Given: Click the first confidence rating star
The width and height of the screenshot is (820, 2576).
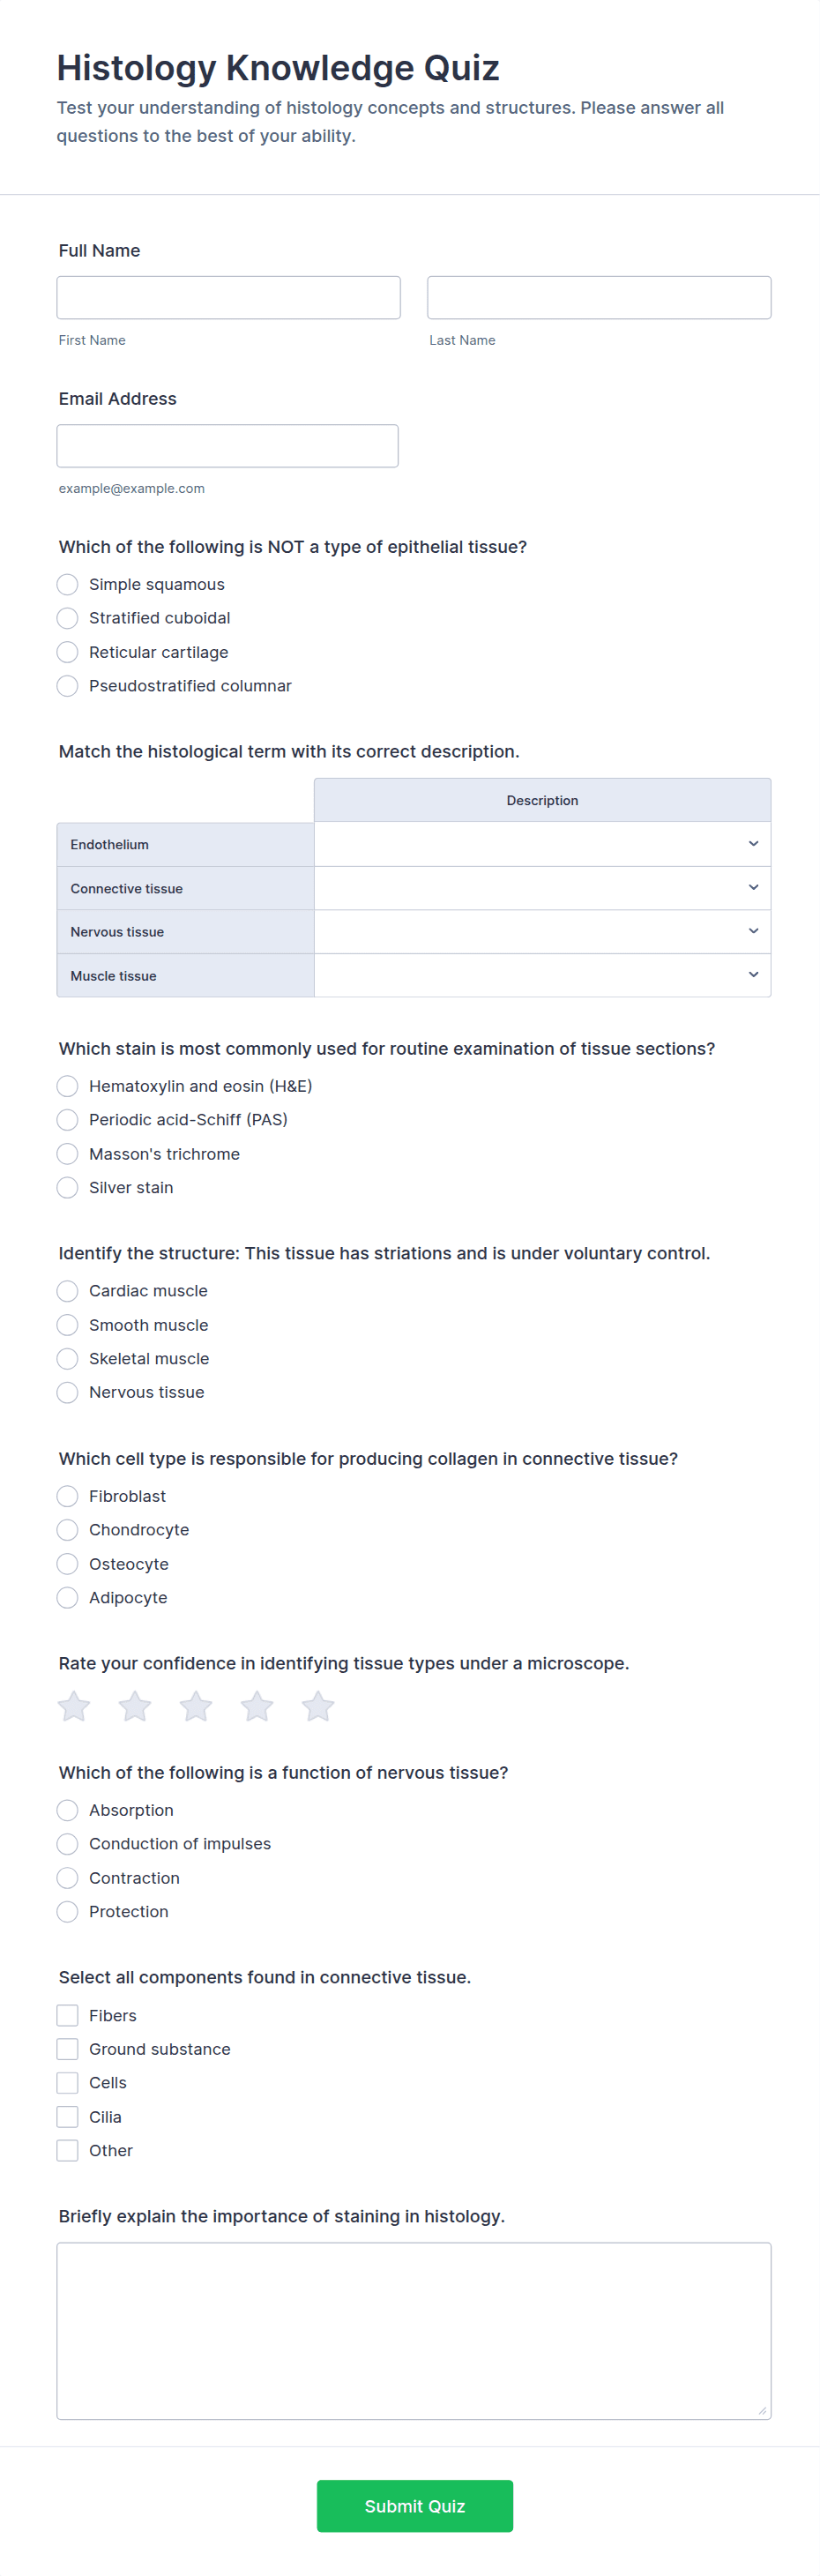Looking at the screenshot, I should [x=74, y=1706].
